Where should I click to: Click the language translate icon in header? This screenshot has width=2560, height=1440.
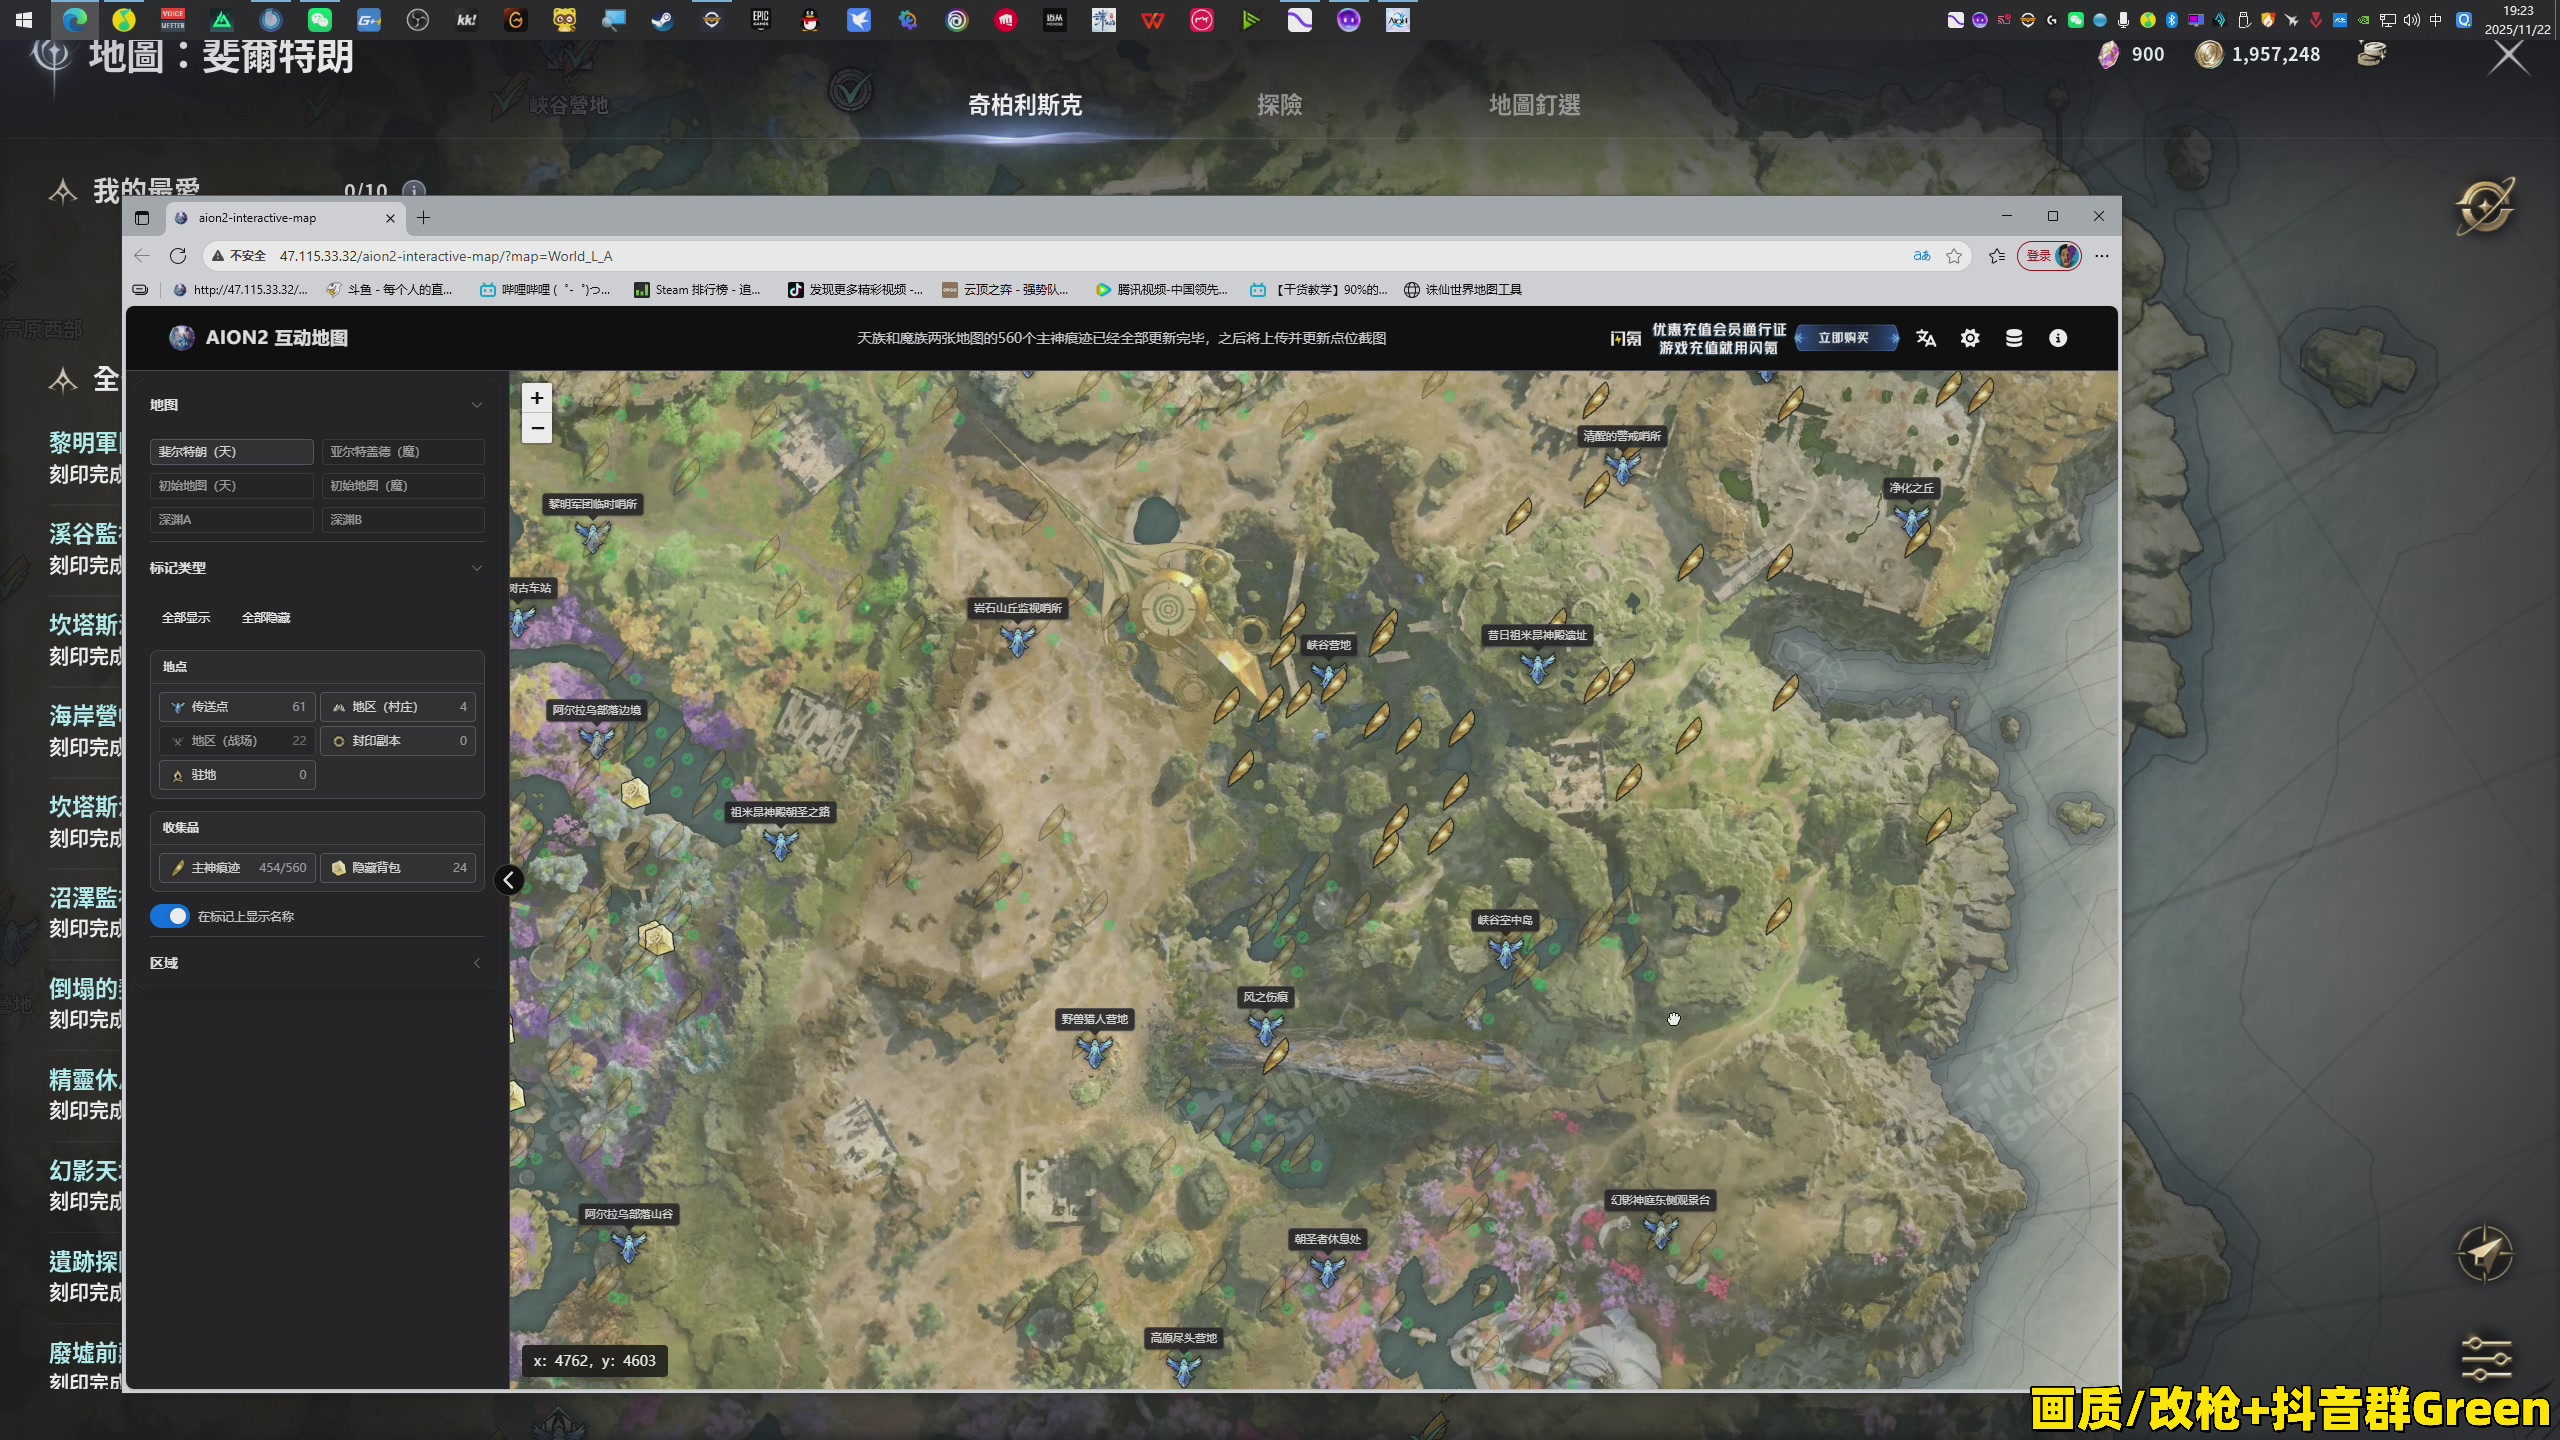[1926, 338]
